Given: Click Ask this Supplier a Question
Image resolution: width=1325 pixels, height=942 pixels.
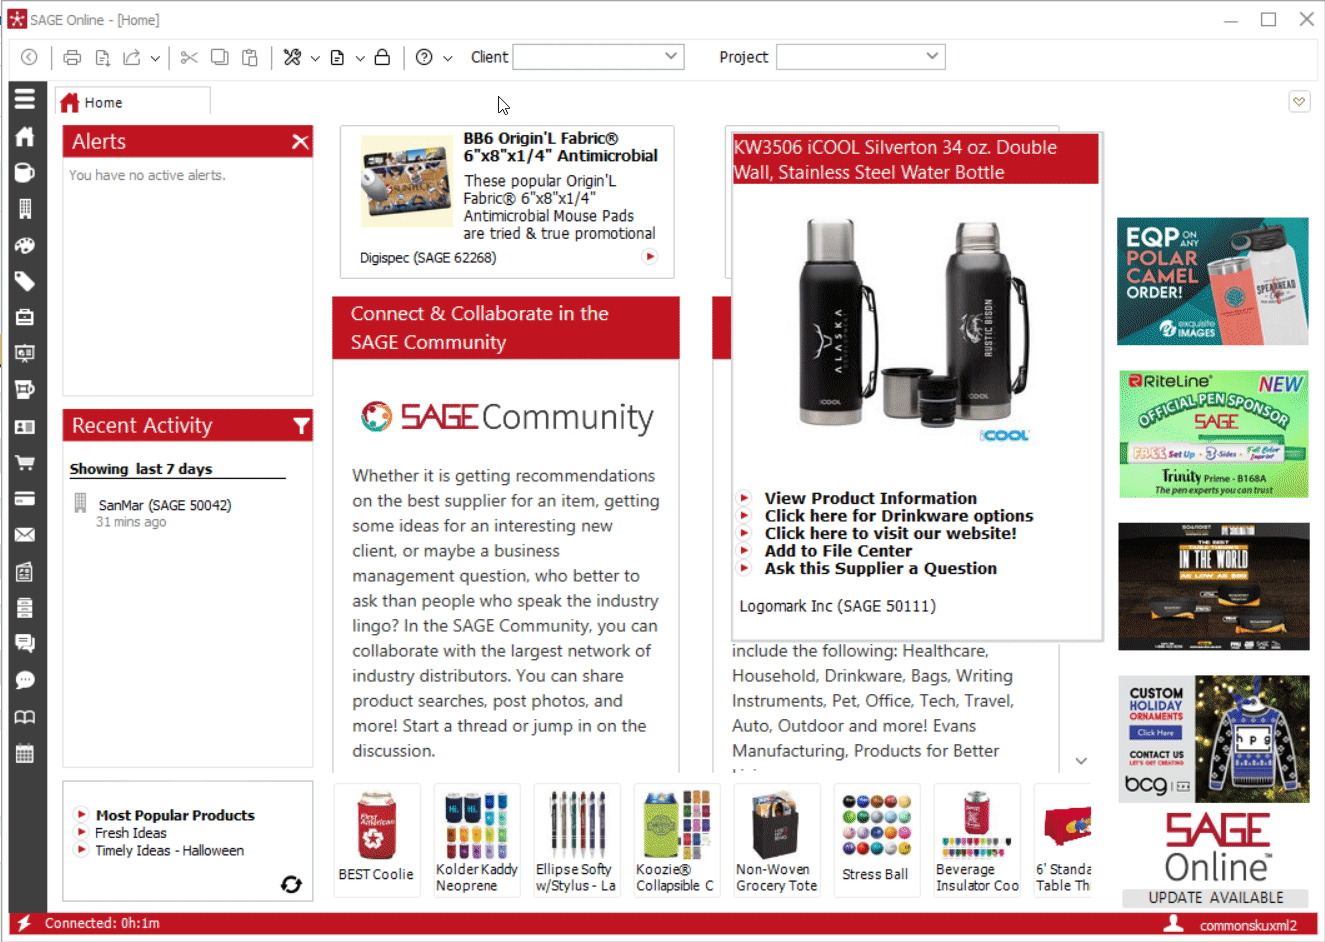Looking at the screenshot, I should click(880, 568).
